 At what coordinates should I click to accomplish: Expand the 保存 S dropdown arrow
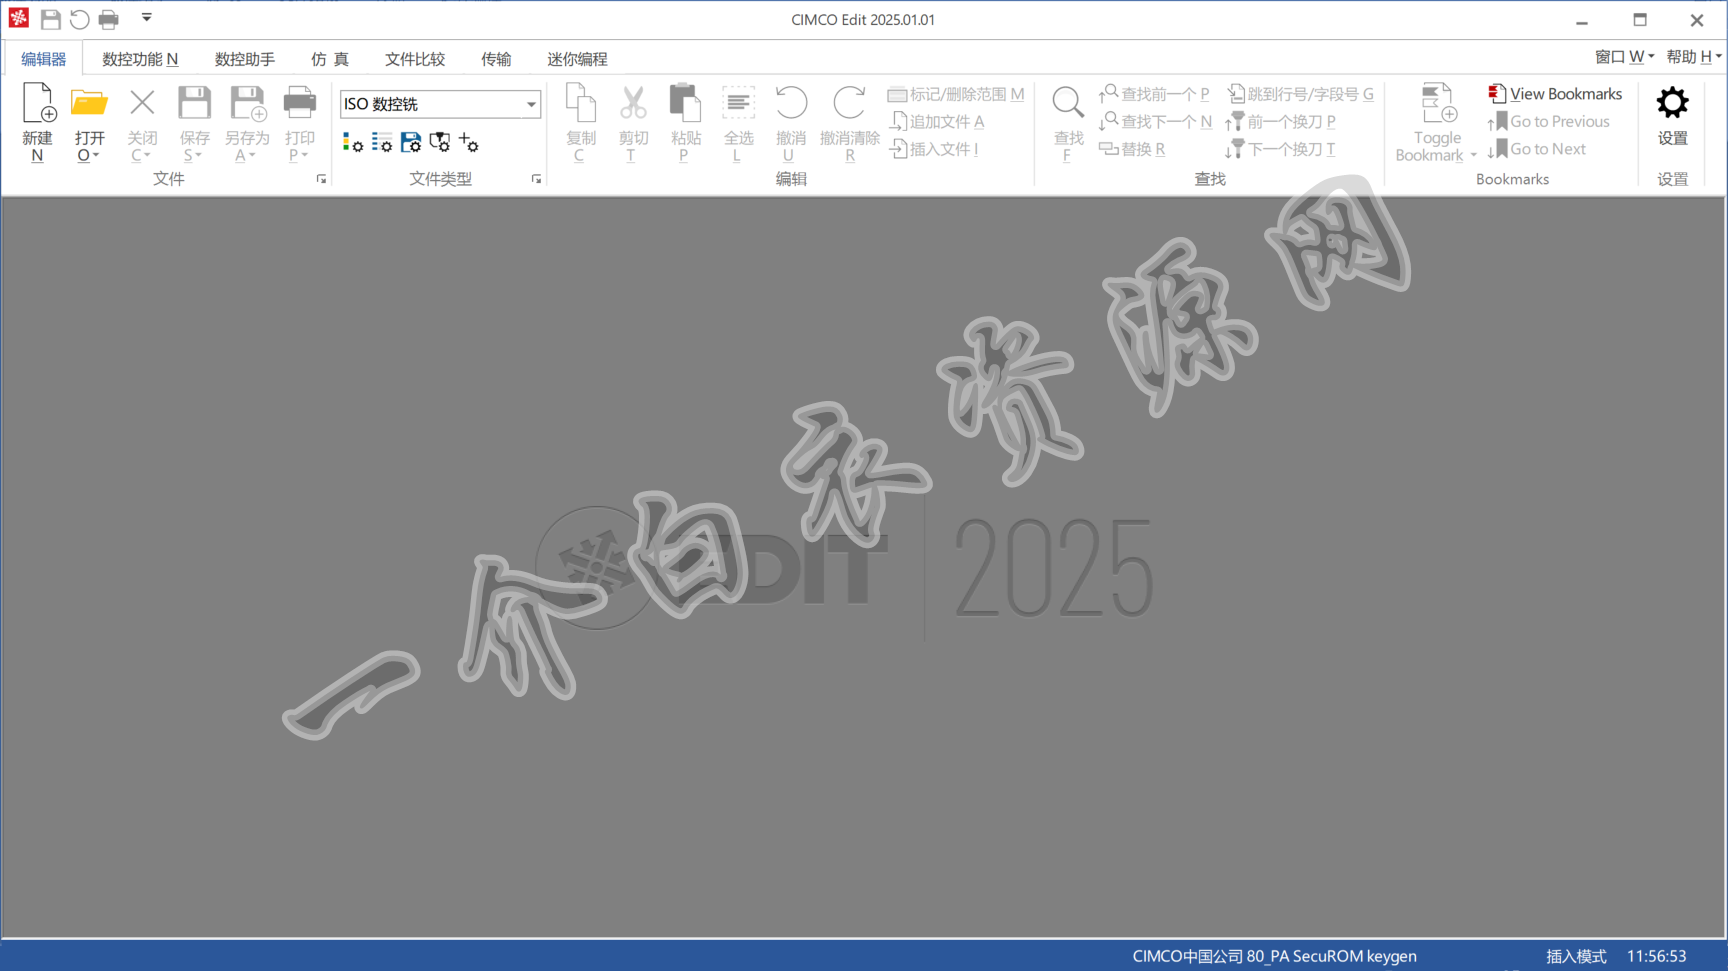click(198, 155)
